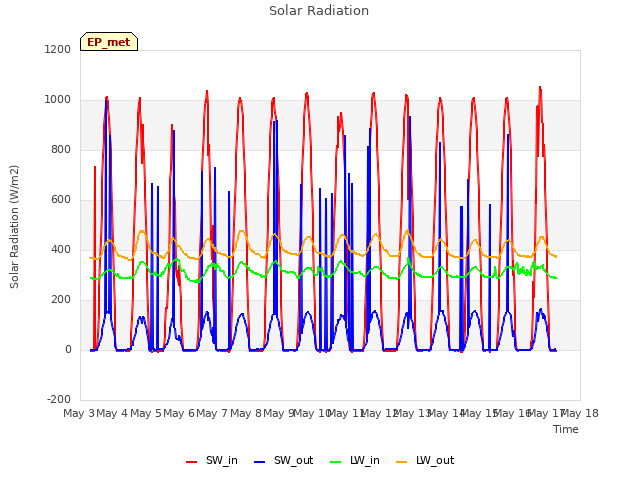This screenshot has height=480, width=640.
Task: Click the -200 y-axis tick label
Action: click(x=59, y=400)
